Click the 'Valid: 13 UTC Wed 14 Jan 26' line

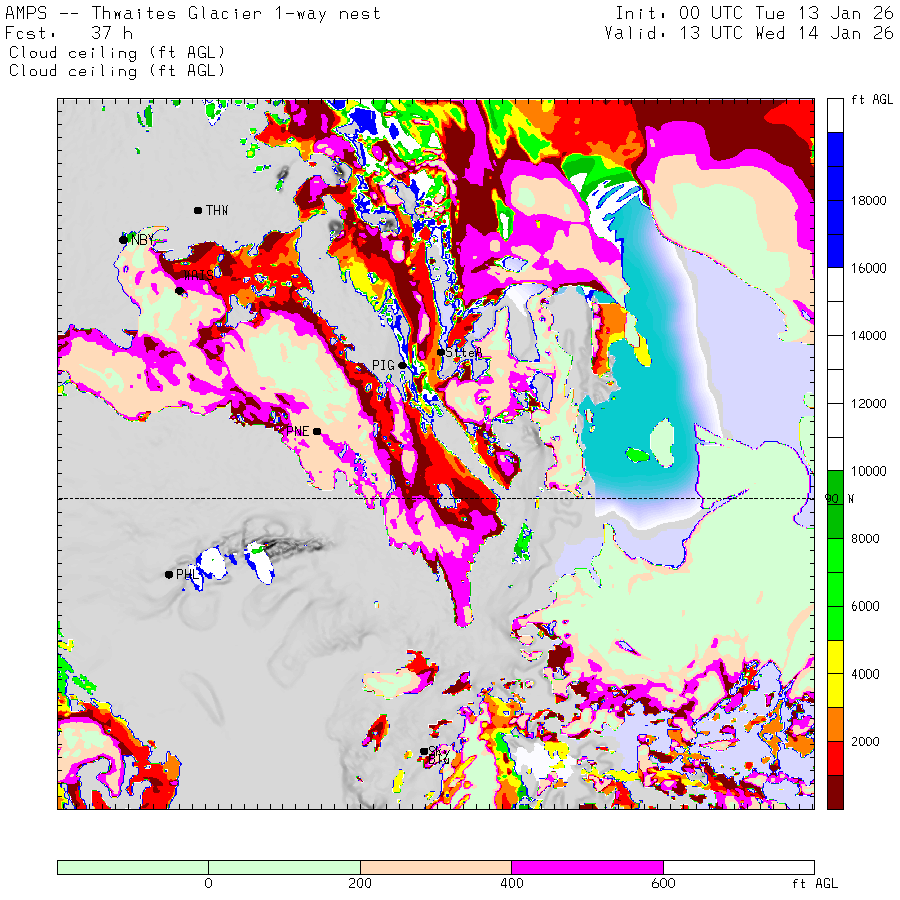(x=748, y=33)
